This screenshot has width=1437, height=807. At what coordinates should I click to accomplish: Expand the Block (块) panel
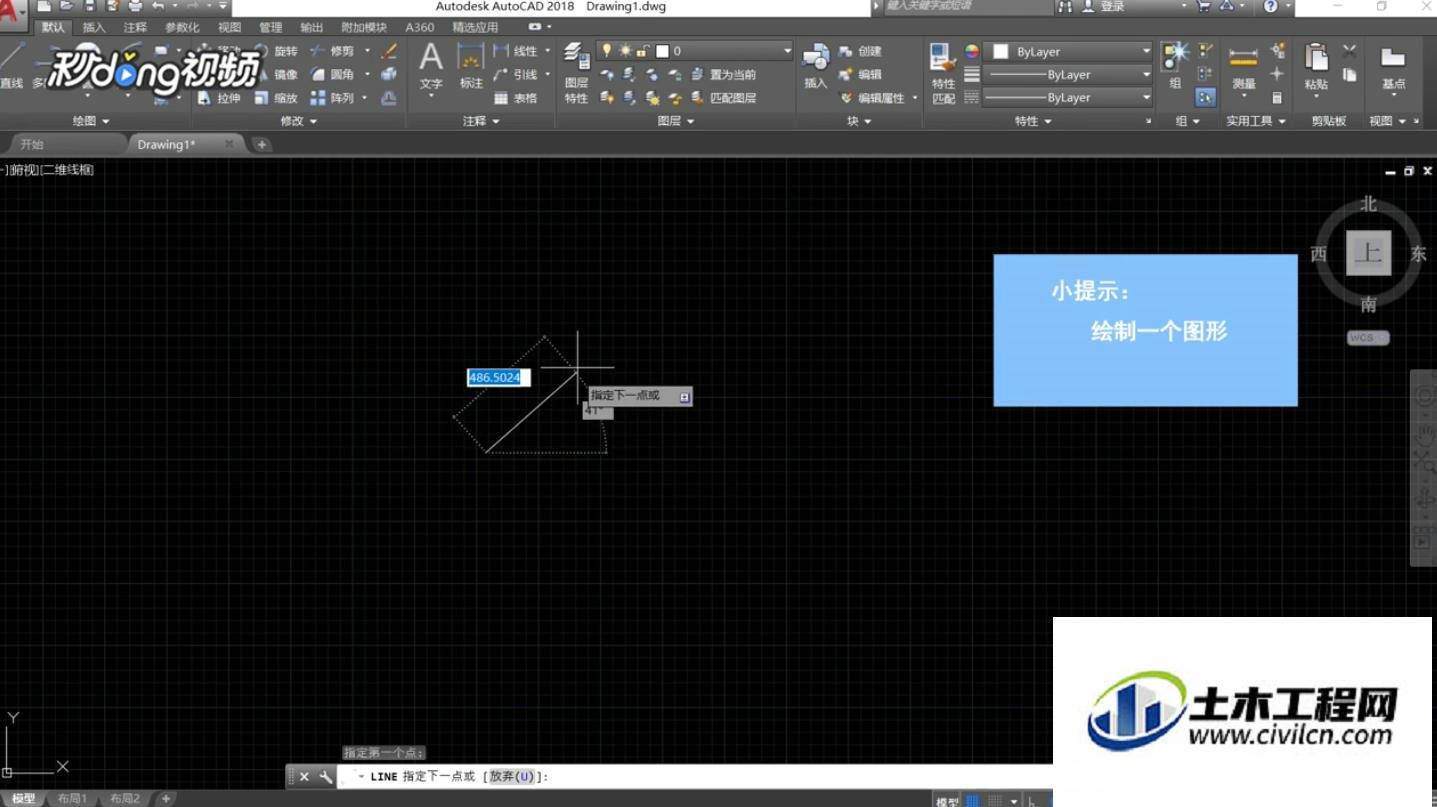coord(859,121)
